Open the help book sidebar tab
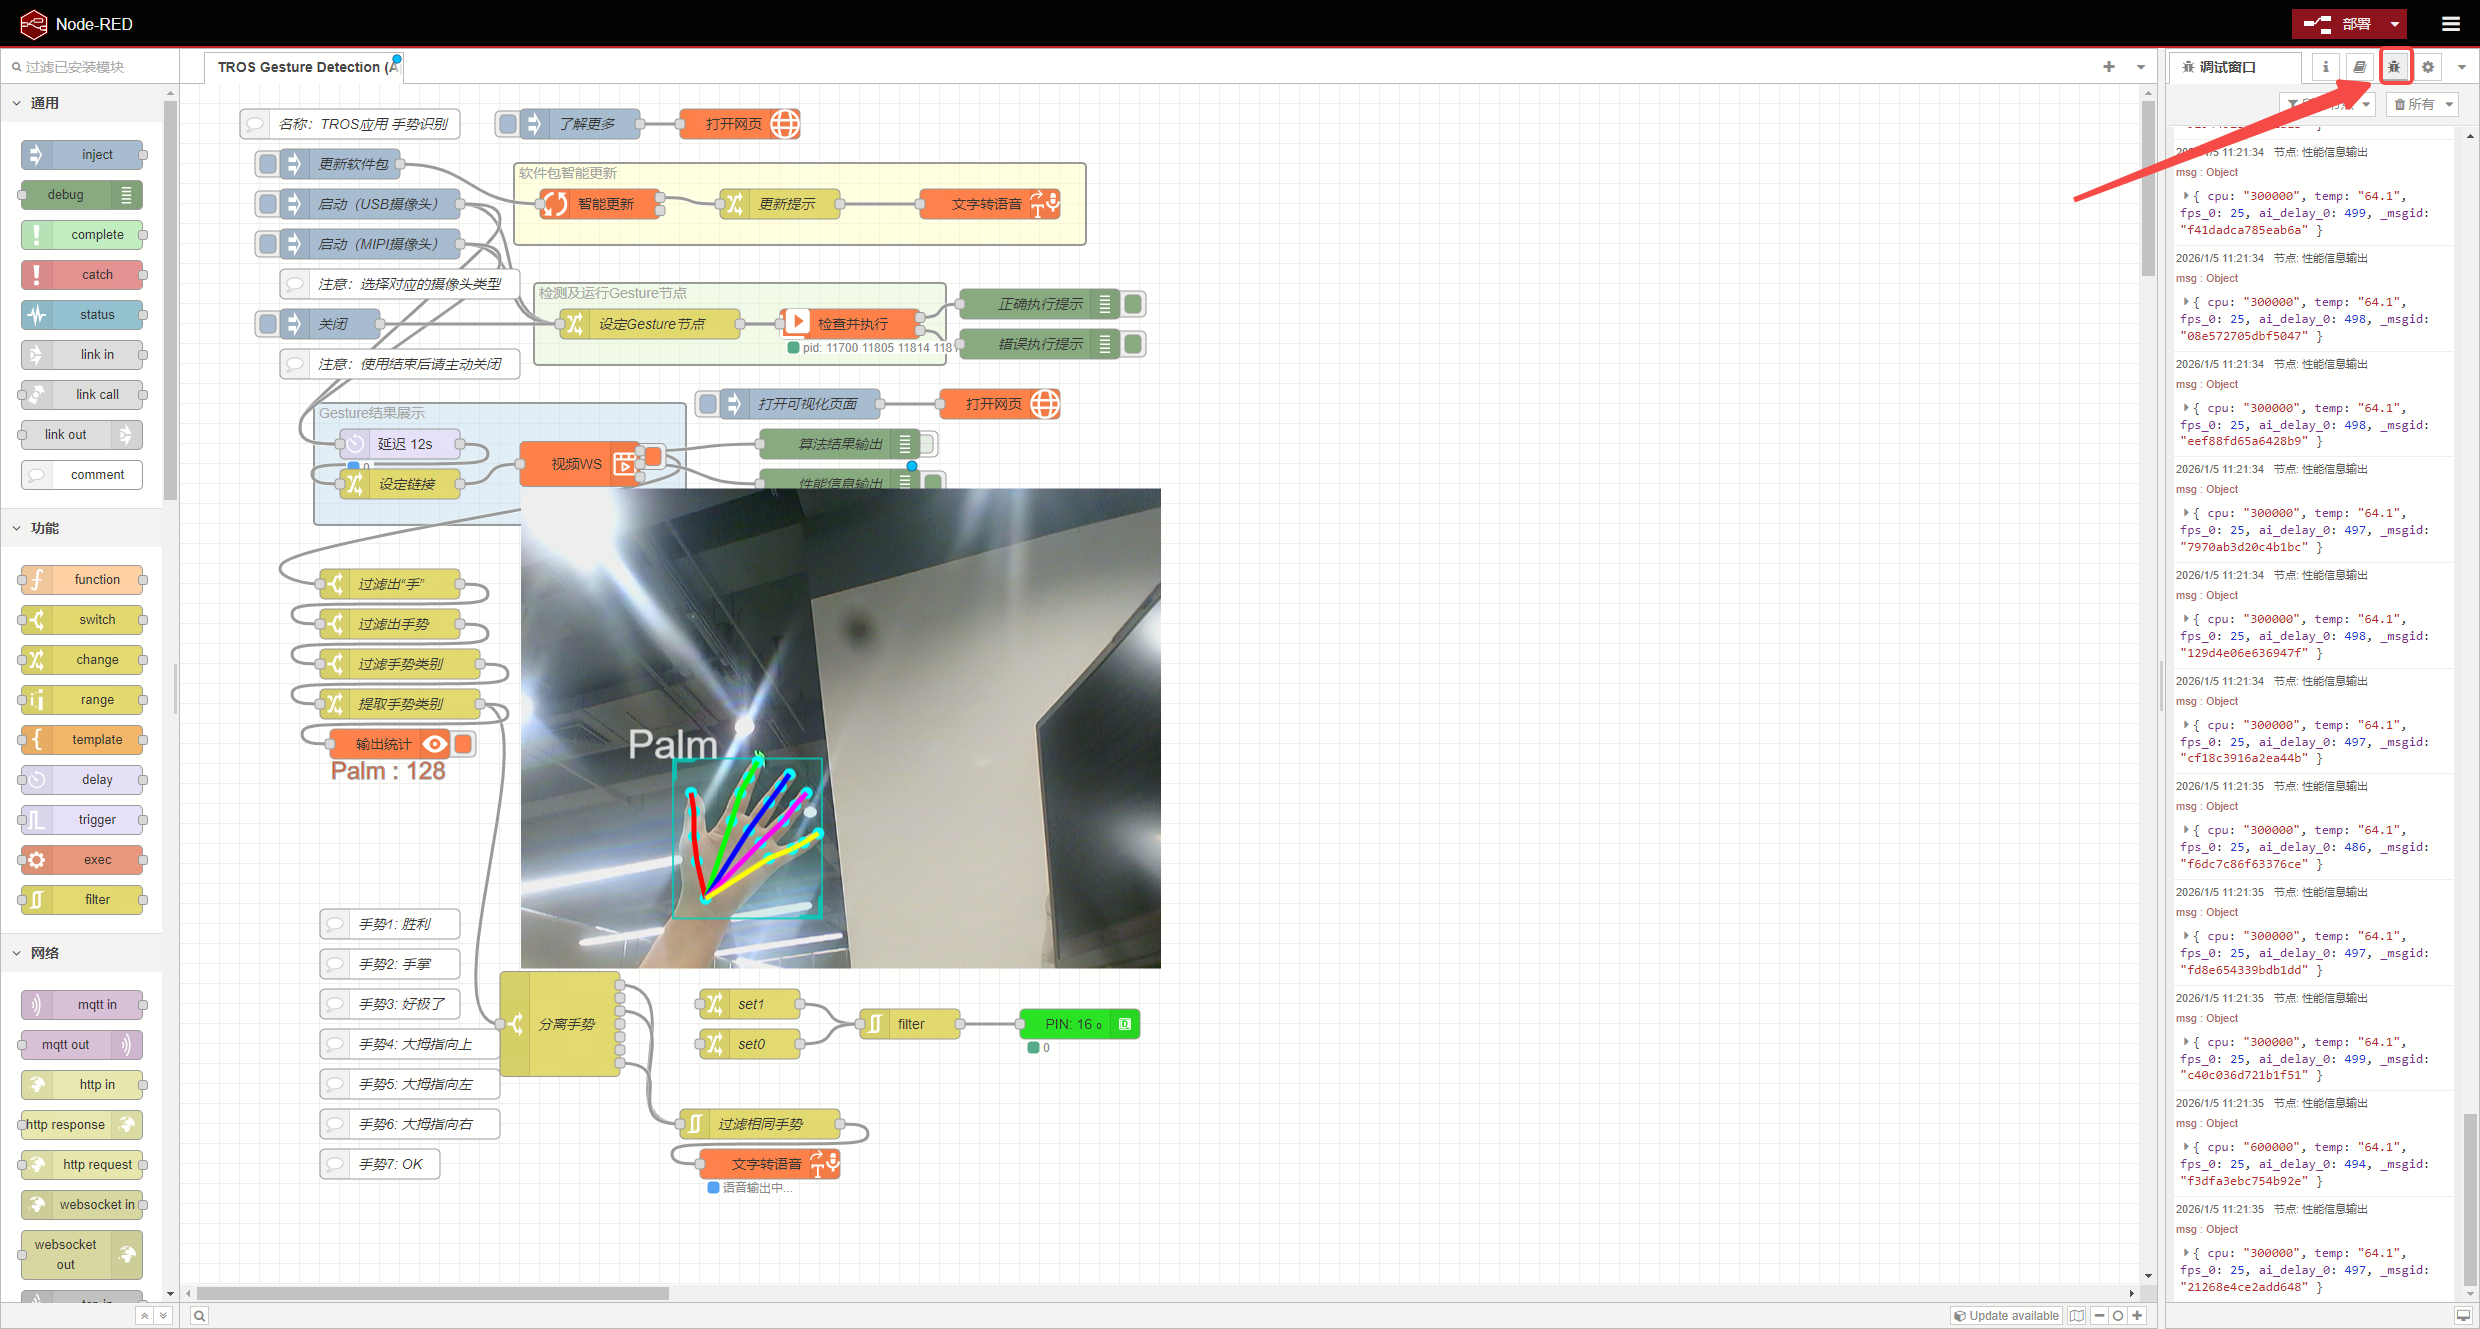Image resolution: width=2480 pixels, height=1329 pixels. 2360,67
